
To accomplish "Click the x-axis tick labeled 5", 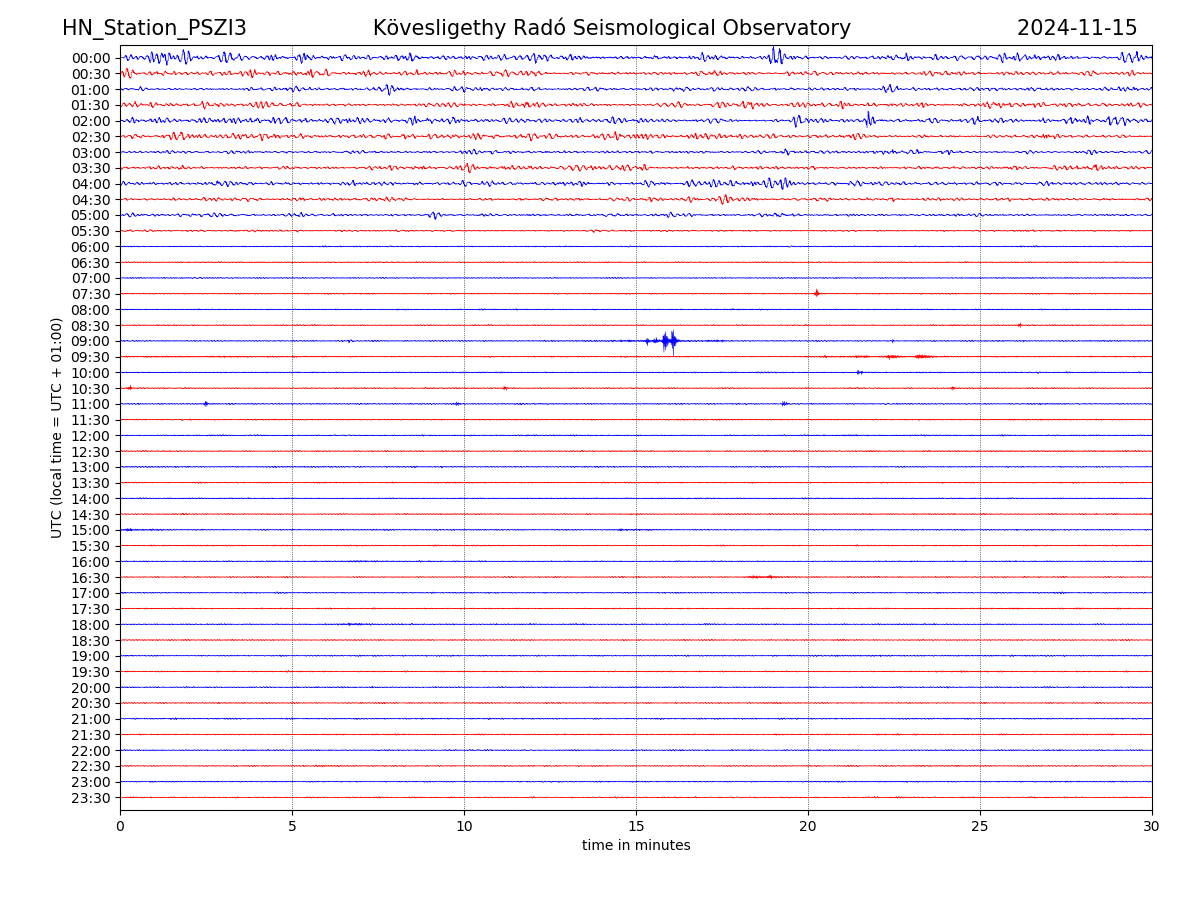I will pos(292,827).
